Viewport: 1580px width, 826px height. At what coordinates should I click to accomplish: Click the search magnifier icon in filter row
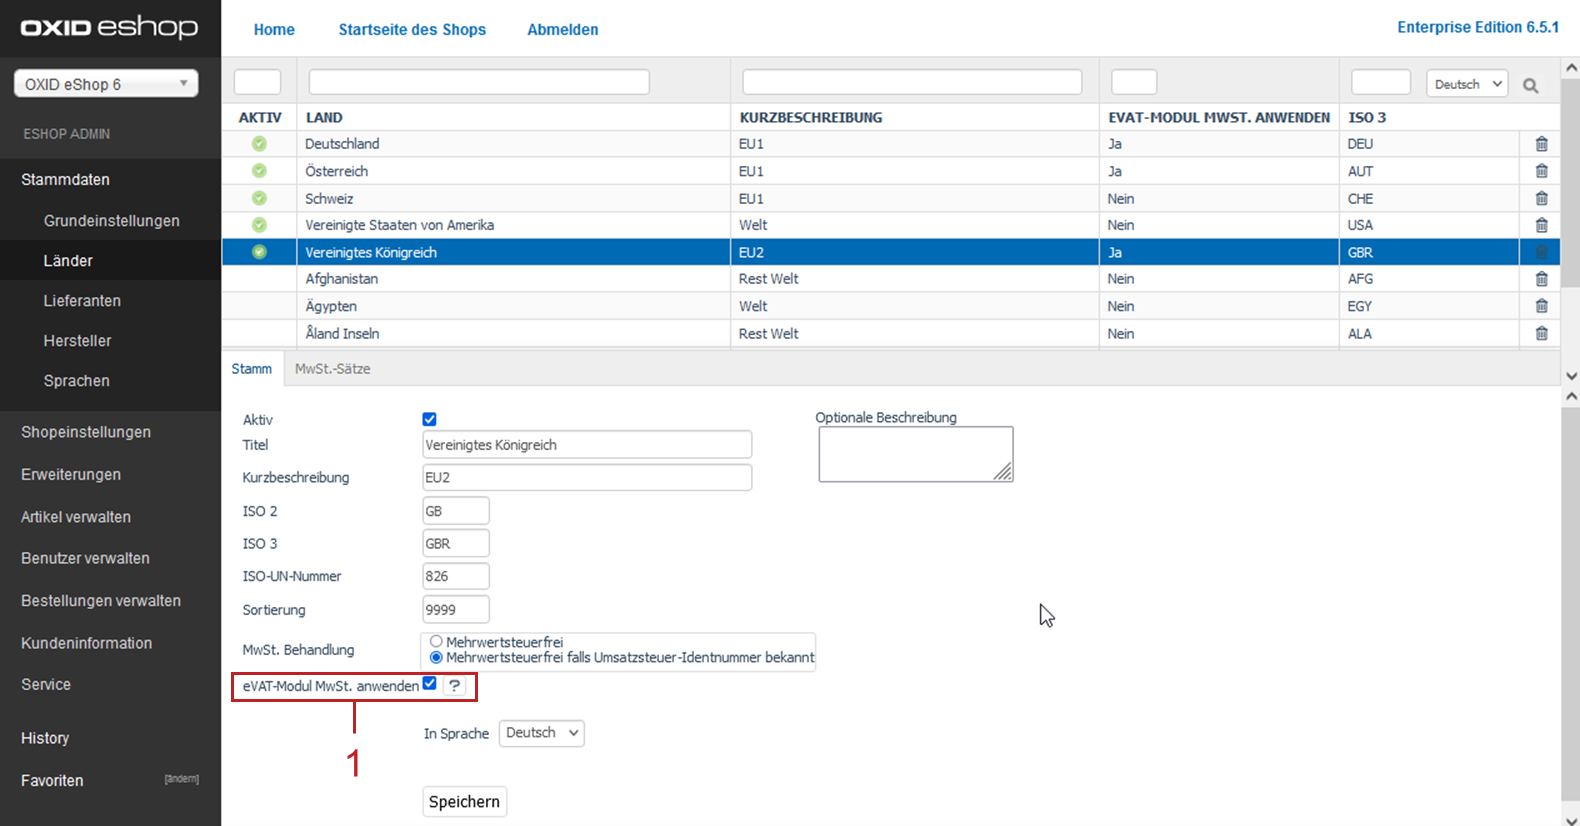coord(1530,86)
